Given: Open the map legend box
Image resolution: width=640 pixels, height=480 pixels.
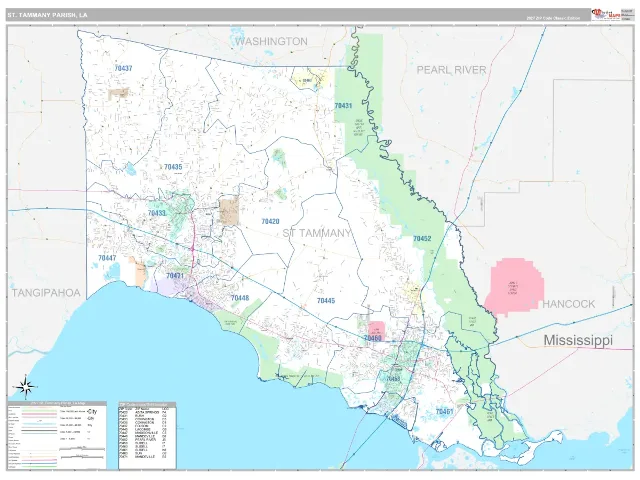Looking at the screenshot, I should click(x=57, y=435).
